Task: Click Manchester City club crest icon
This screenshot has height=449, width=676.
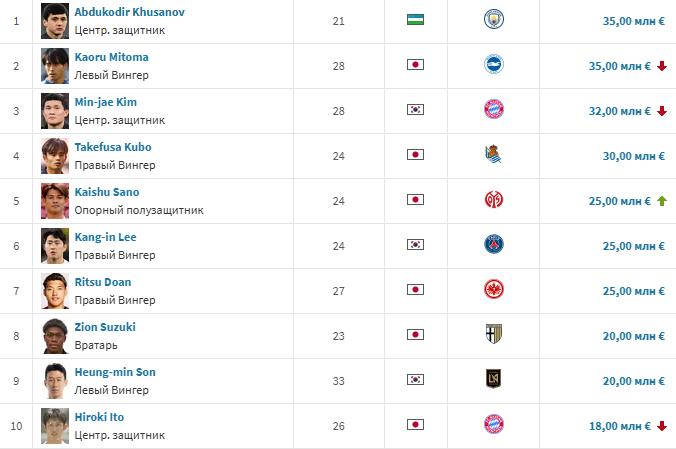Action: point(493,20)
